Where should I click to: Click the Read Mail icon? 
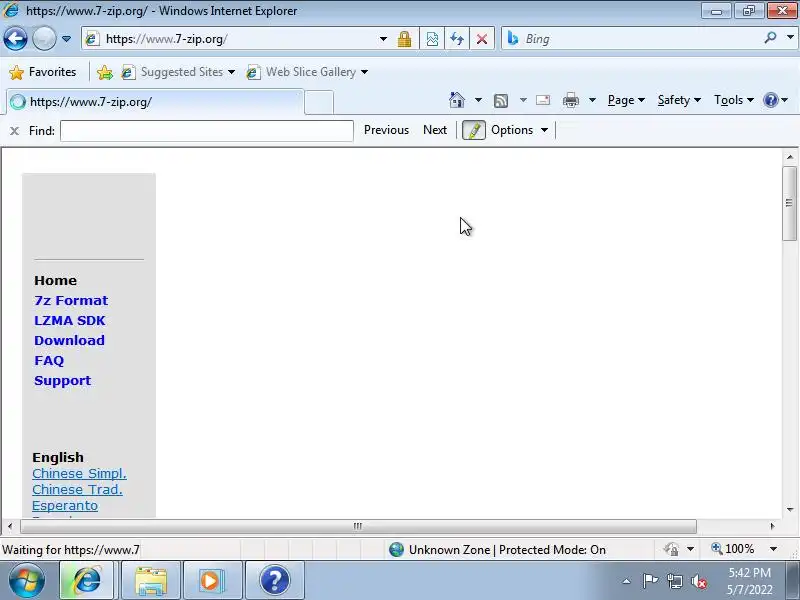[543, 100]
